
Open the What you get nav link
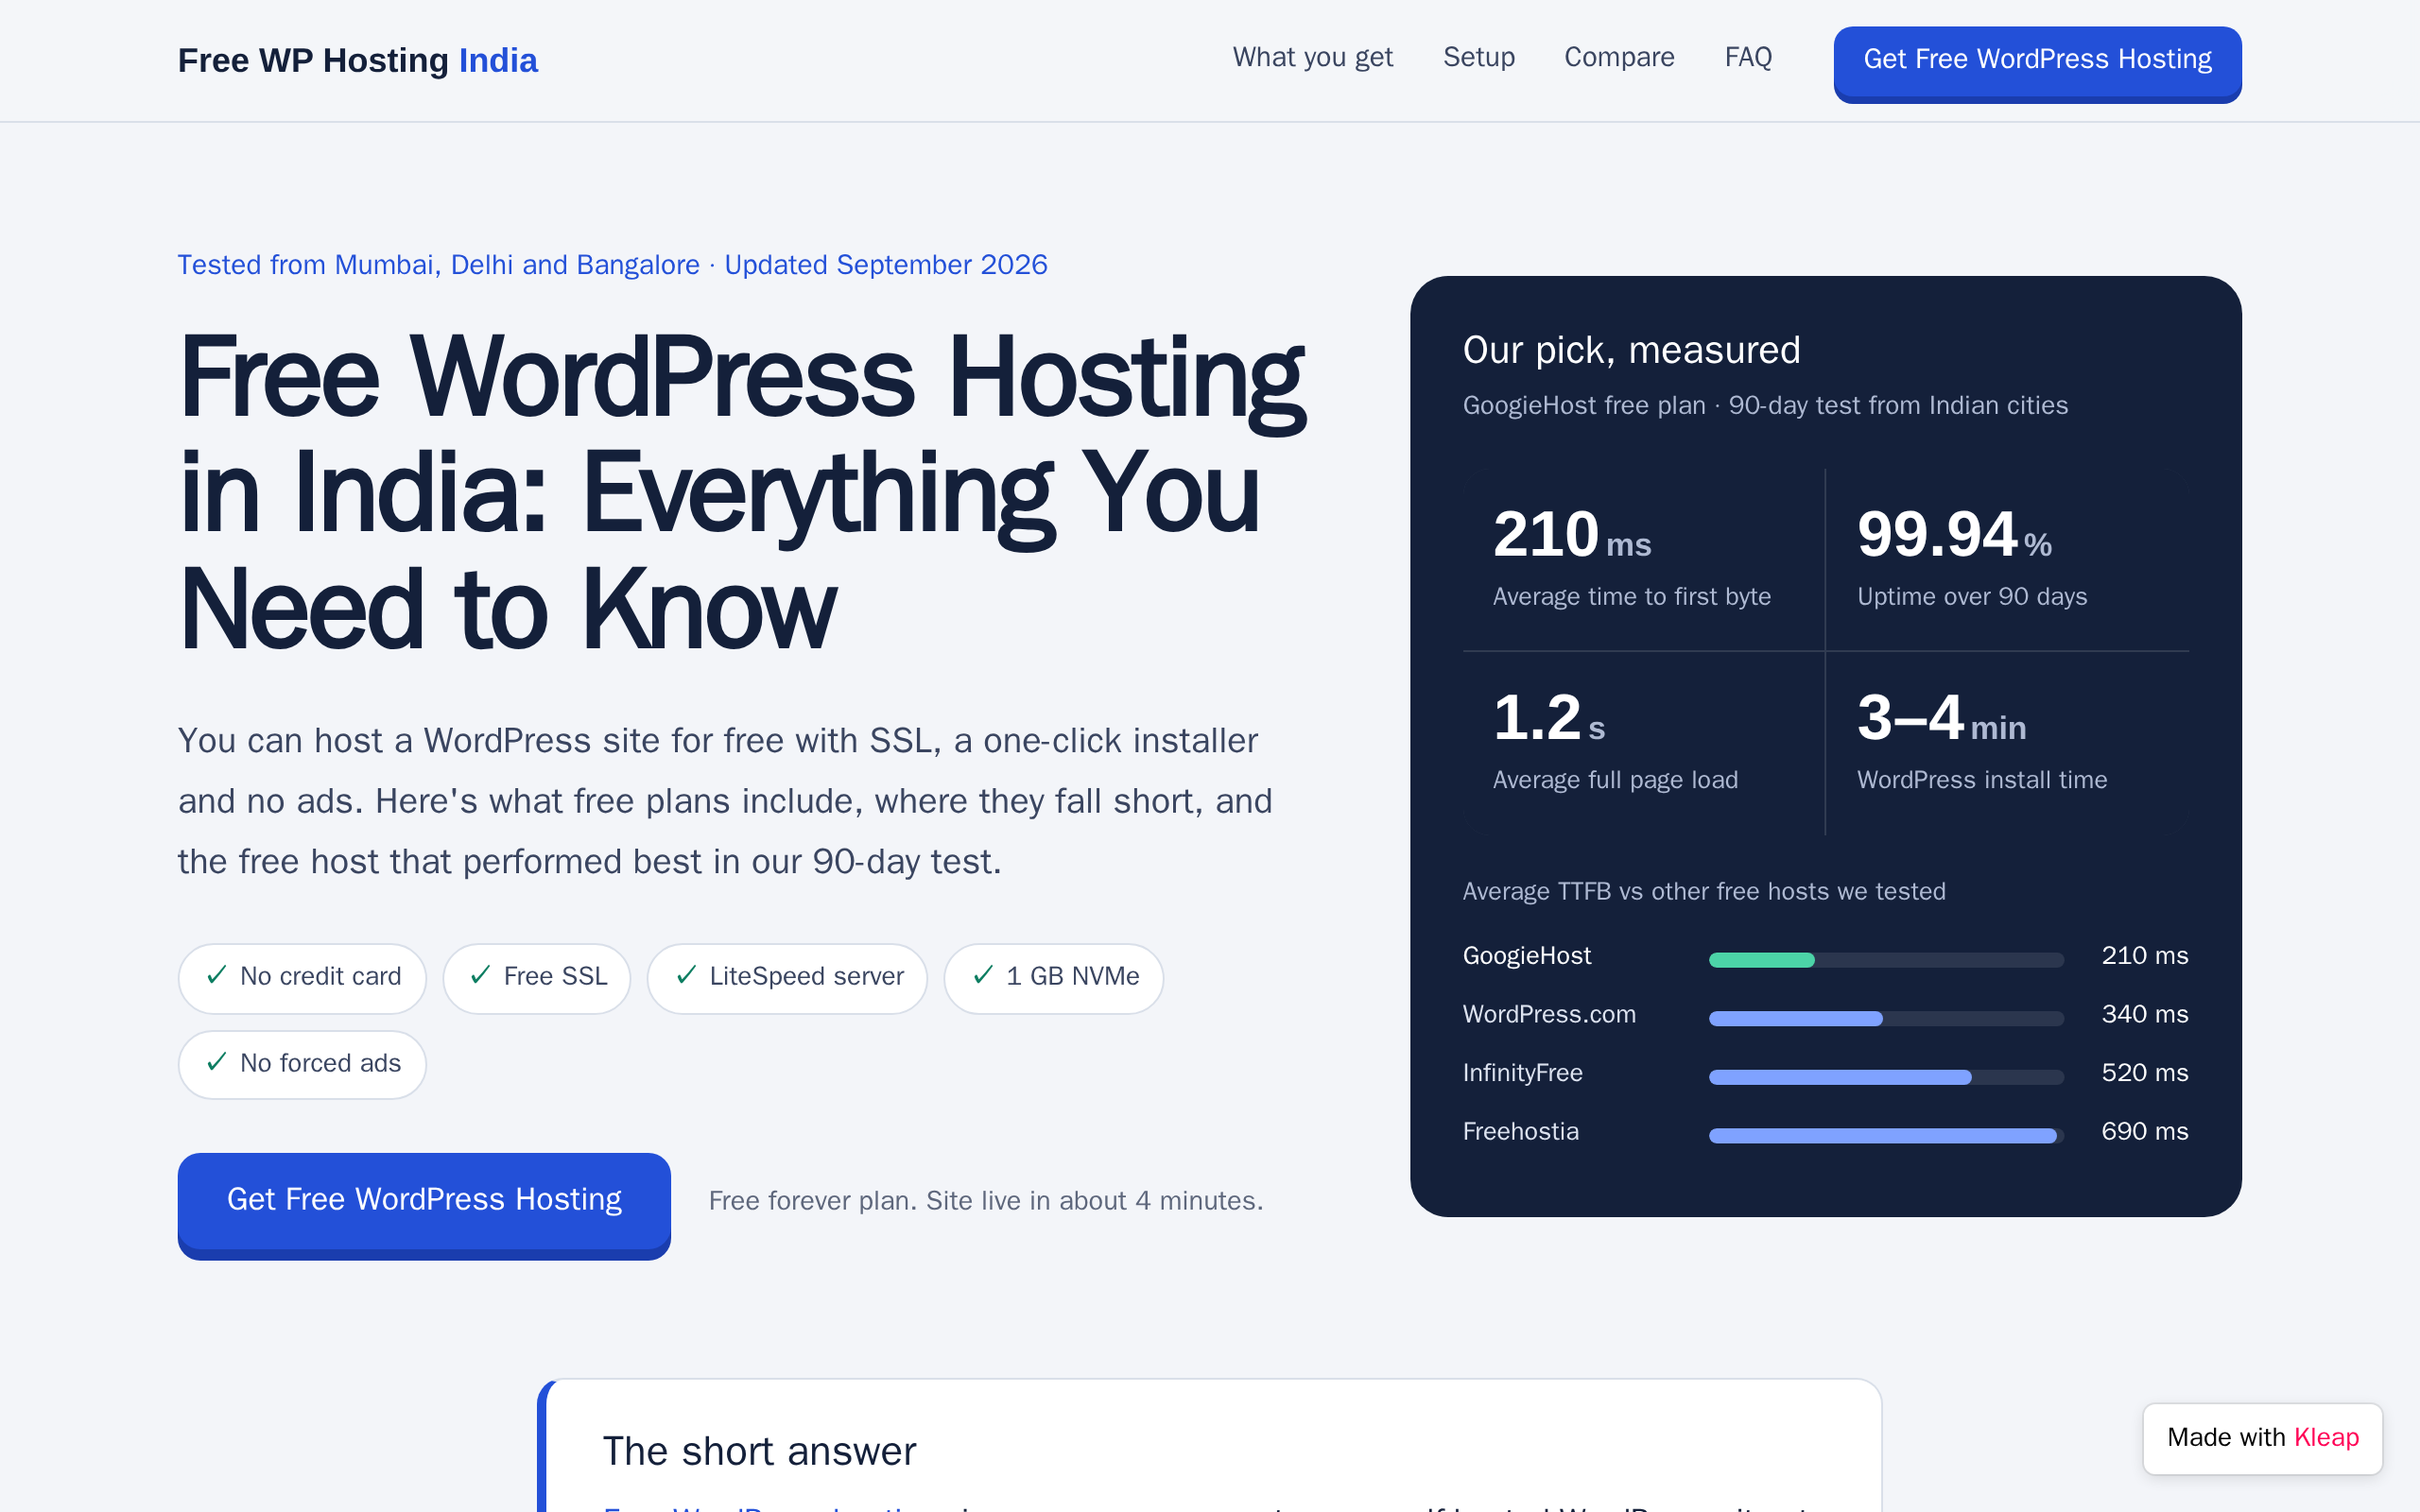click(1312, 57)
